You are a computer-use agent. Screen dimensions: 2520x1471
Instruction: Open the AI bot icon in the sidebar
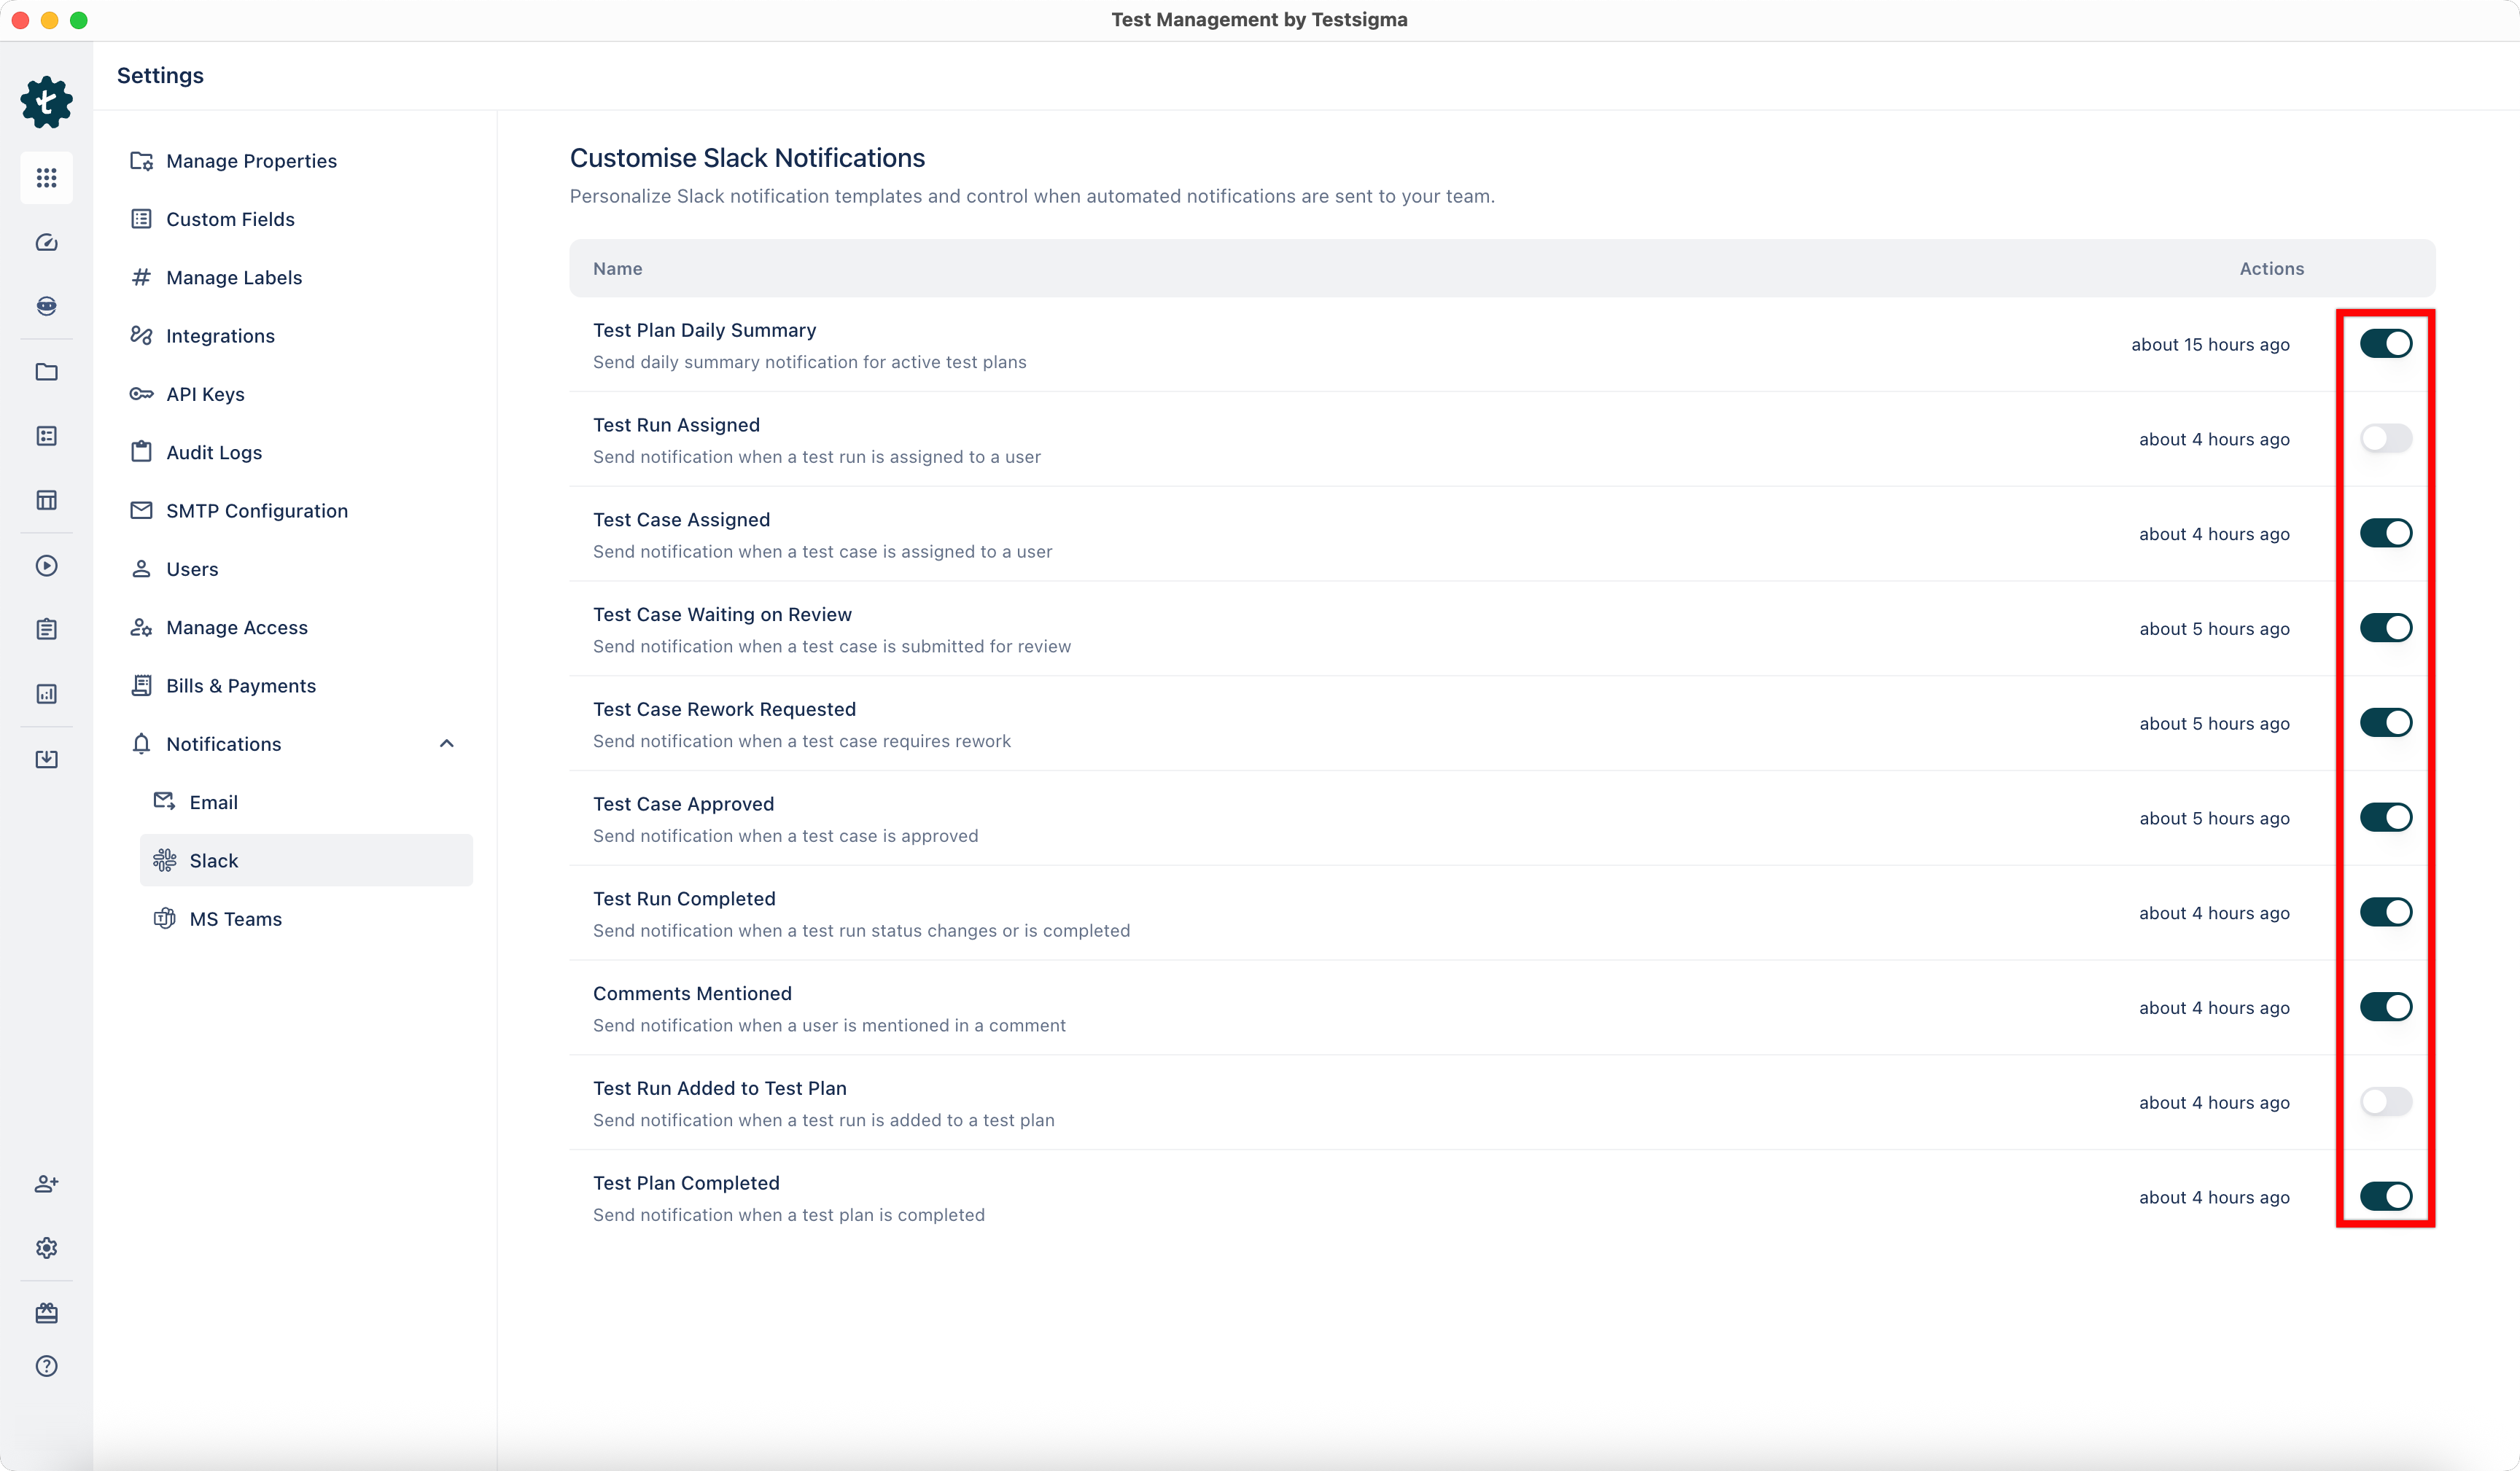click(x=46, y=306)
